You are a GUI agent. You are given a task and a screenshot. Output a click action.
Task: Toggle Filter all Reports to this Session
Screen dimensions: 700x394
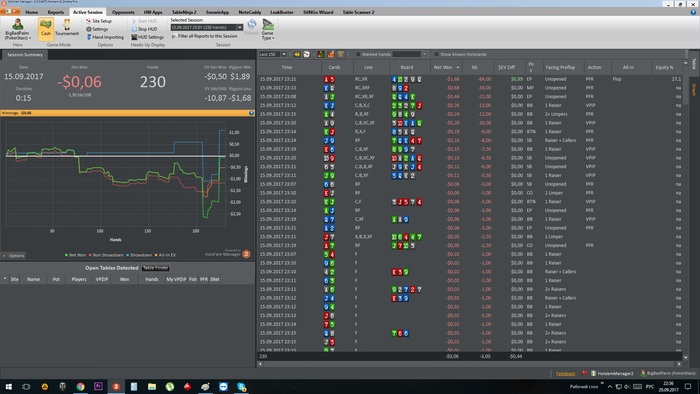click(204, 36)
